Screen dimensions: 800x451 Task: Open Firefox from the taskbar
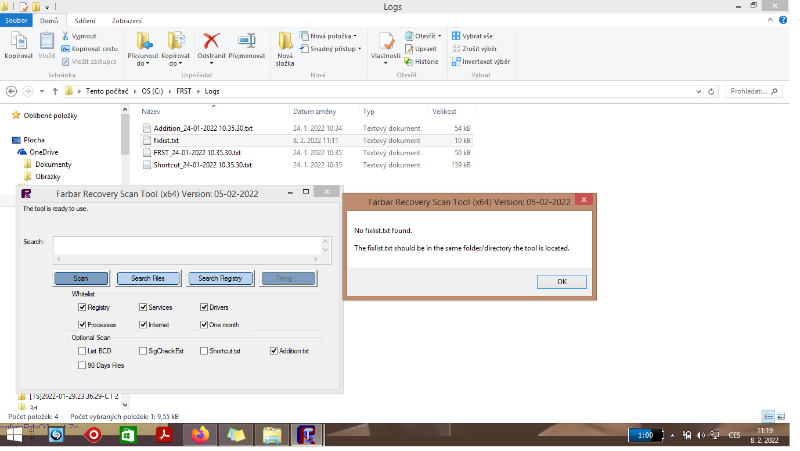tap(201, 435)
